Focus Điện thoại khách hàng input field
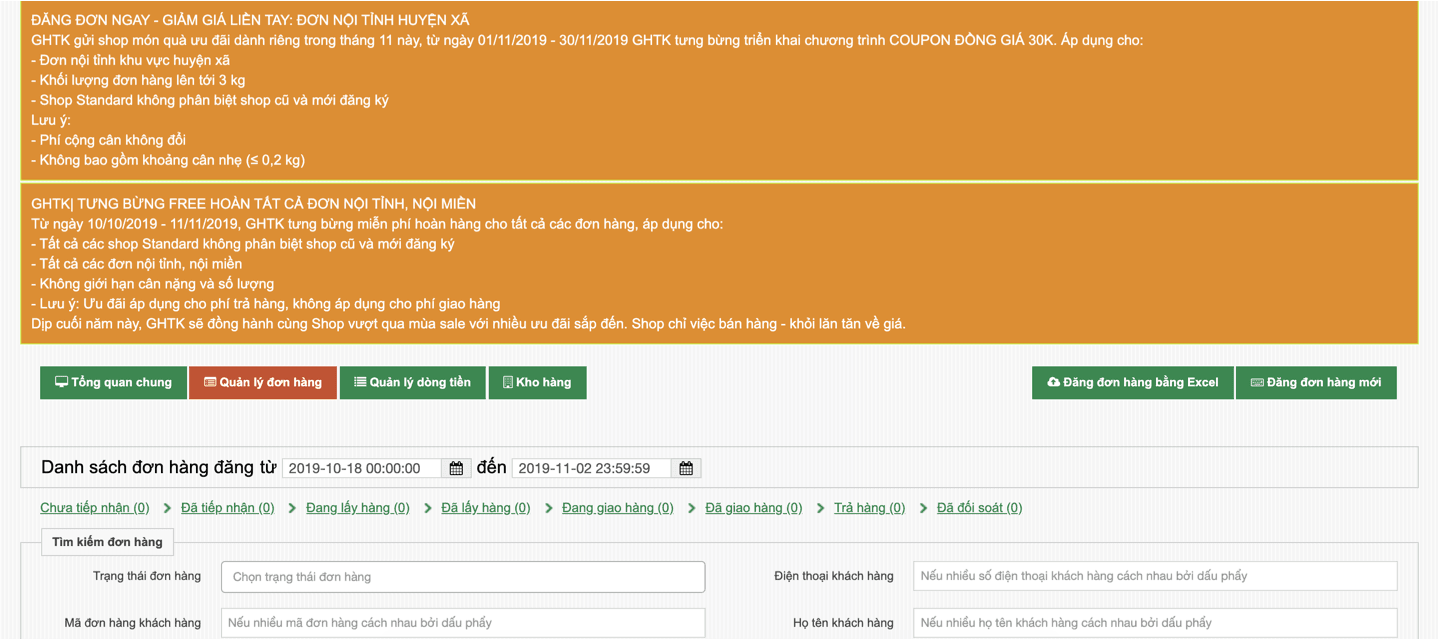Image resolution: width=1439 pixels, height=639 pixels. [x=1155, y=576]
